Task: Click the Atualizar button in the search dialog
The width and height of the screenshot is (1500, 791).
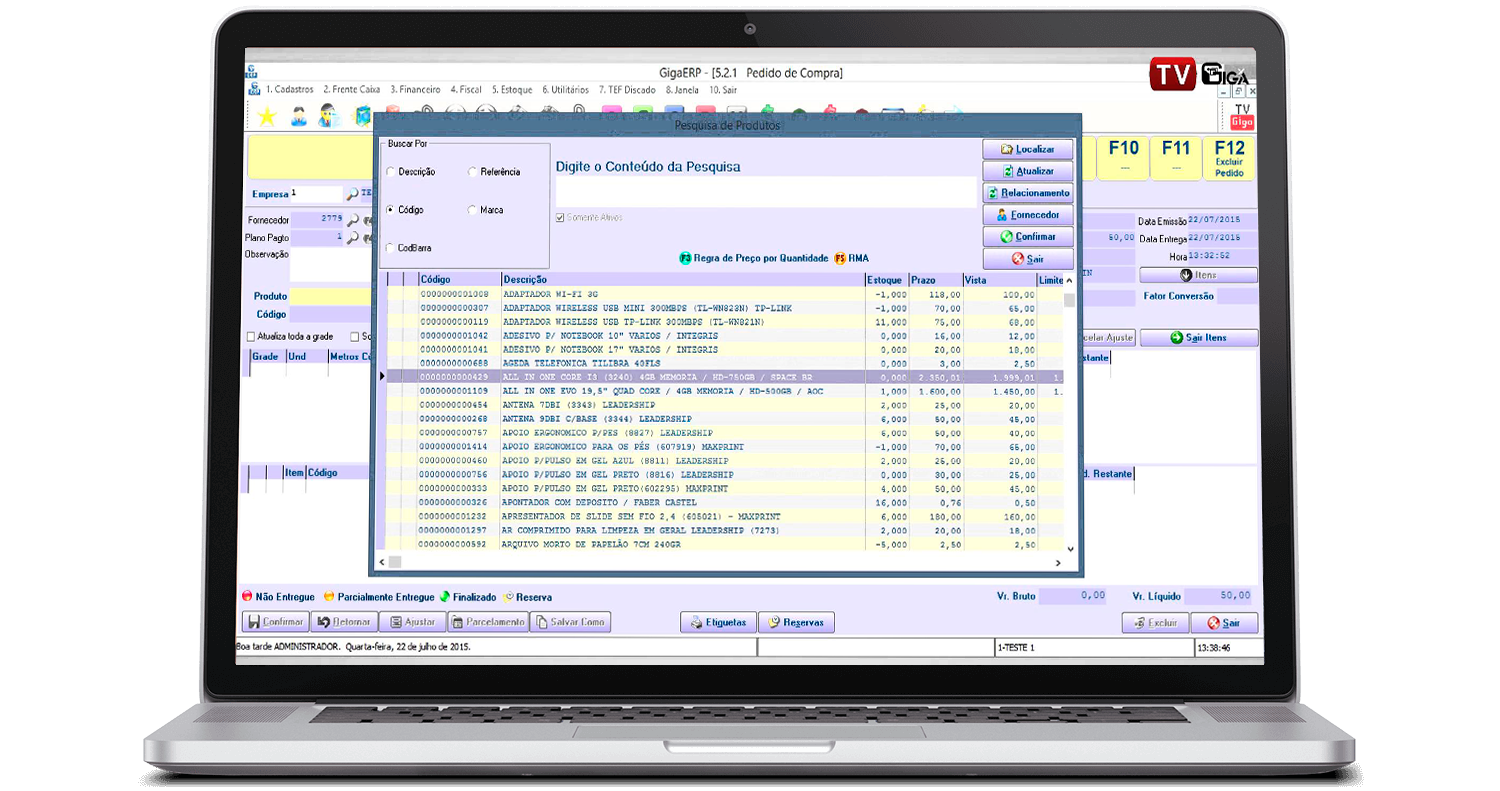Action: click(1028, 171)
